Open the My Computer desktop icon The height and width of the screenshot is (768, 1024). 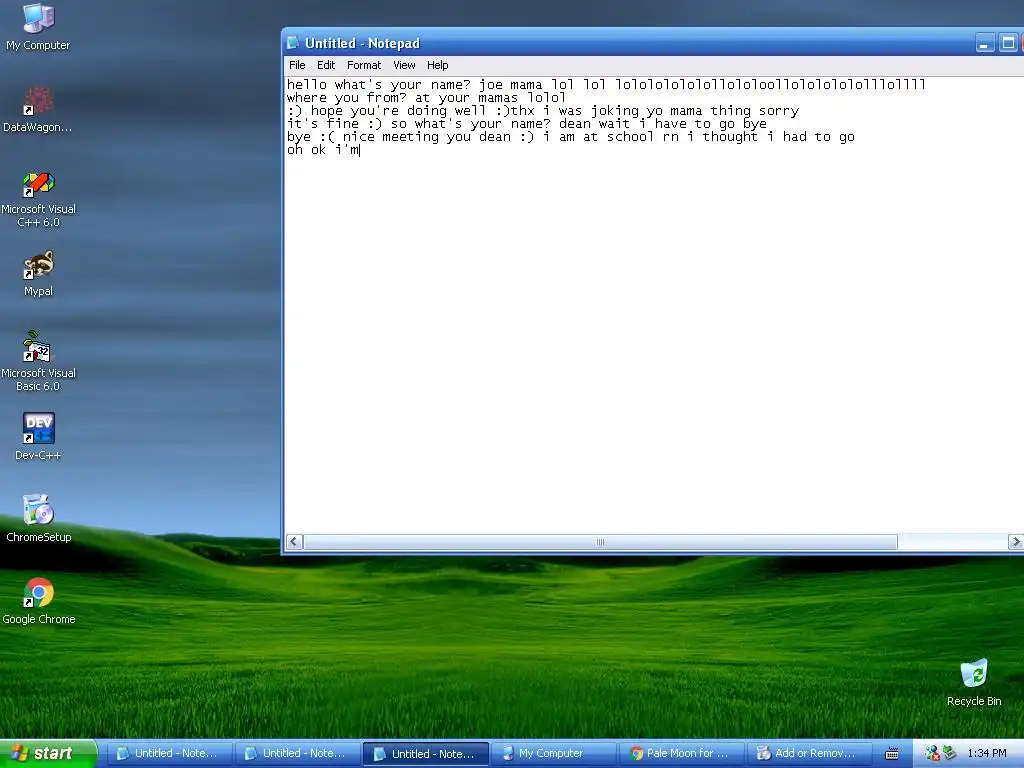coord(38,27)
